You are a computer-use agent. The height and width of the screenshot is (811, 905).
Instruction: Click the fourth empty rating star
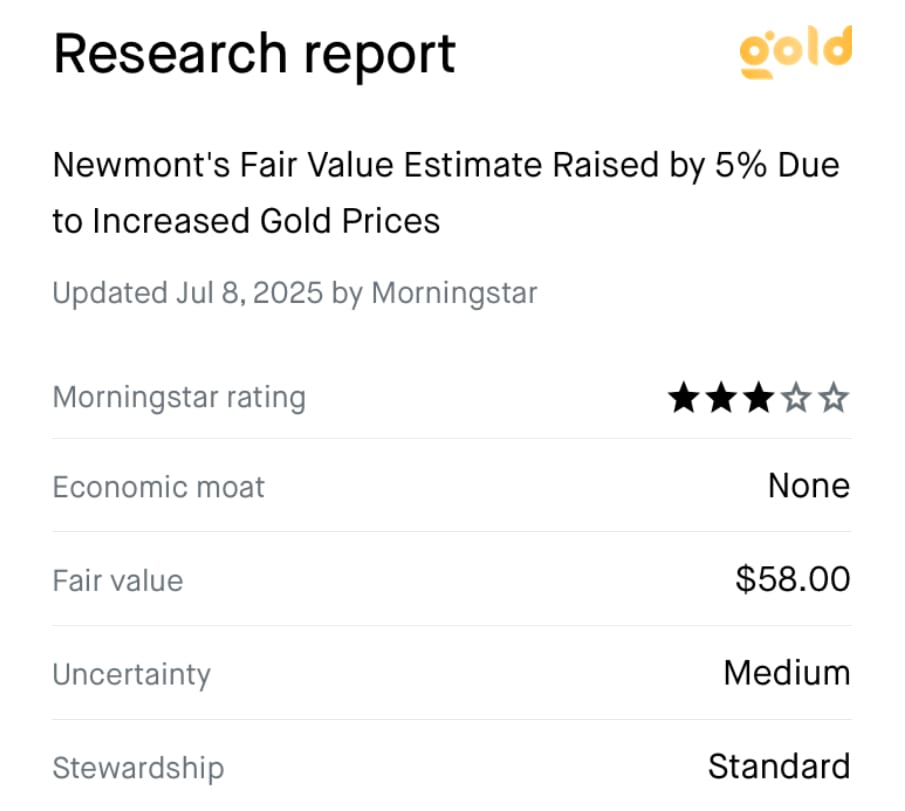(796, 398)
